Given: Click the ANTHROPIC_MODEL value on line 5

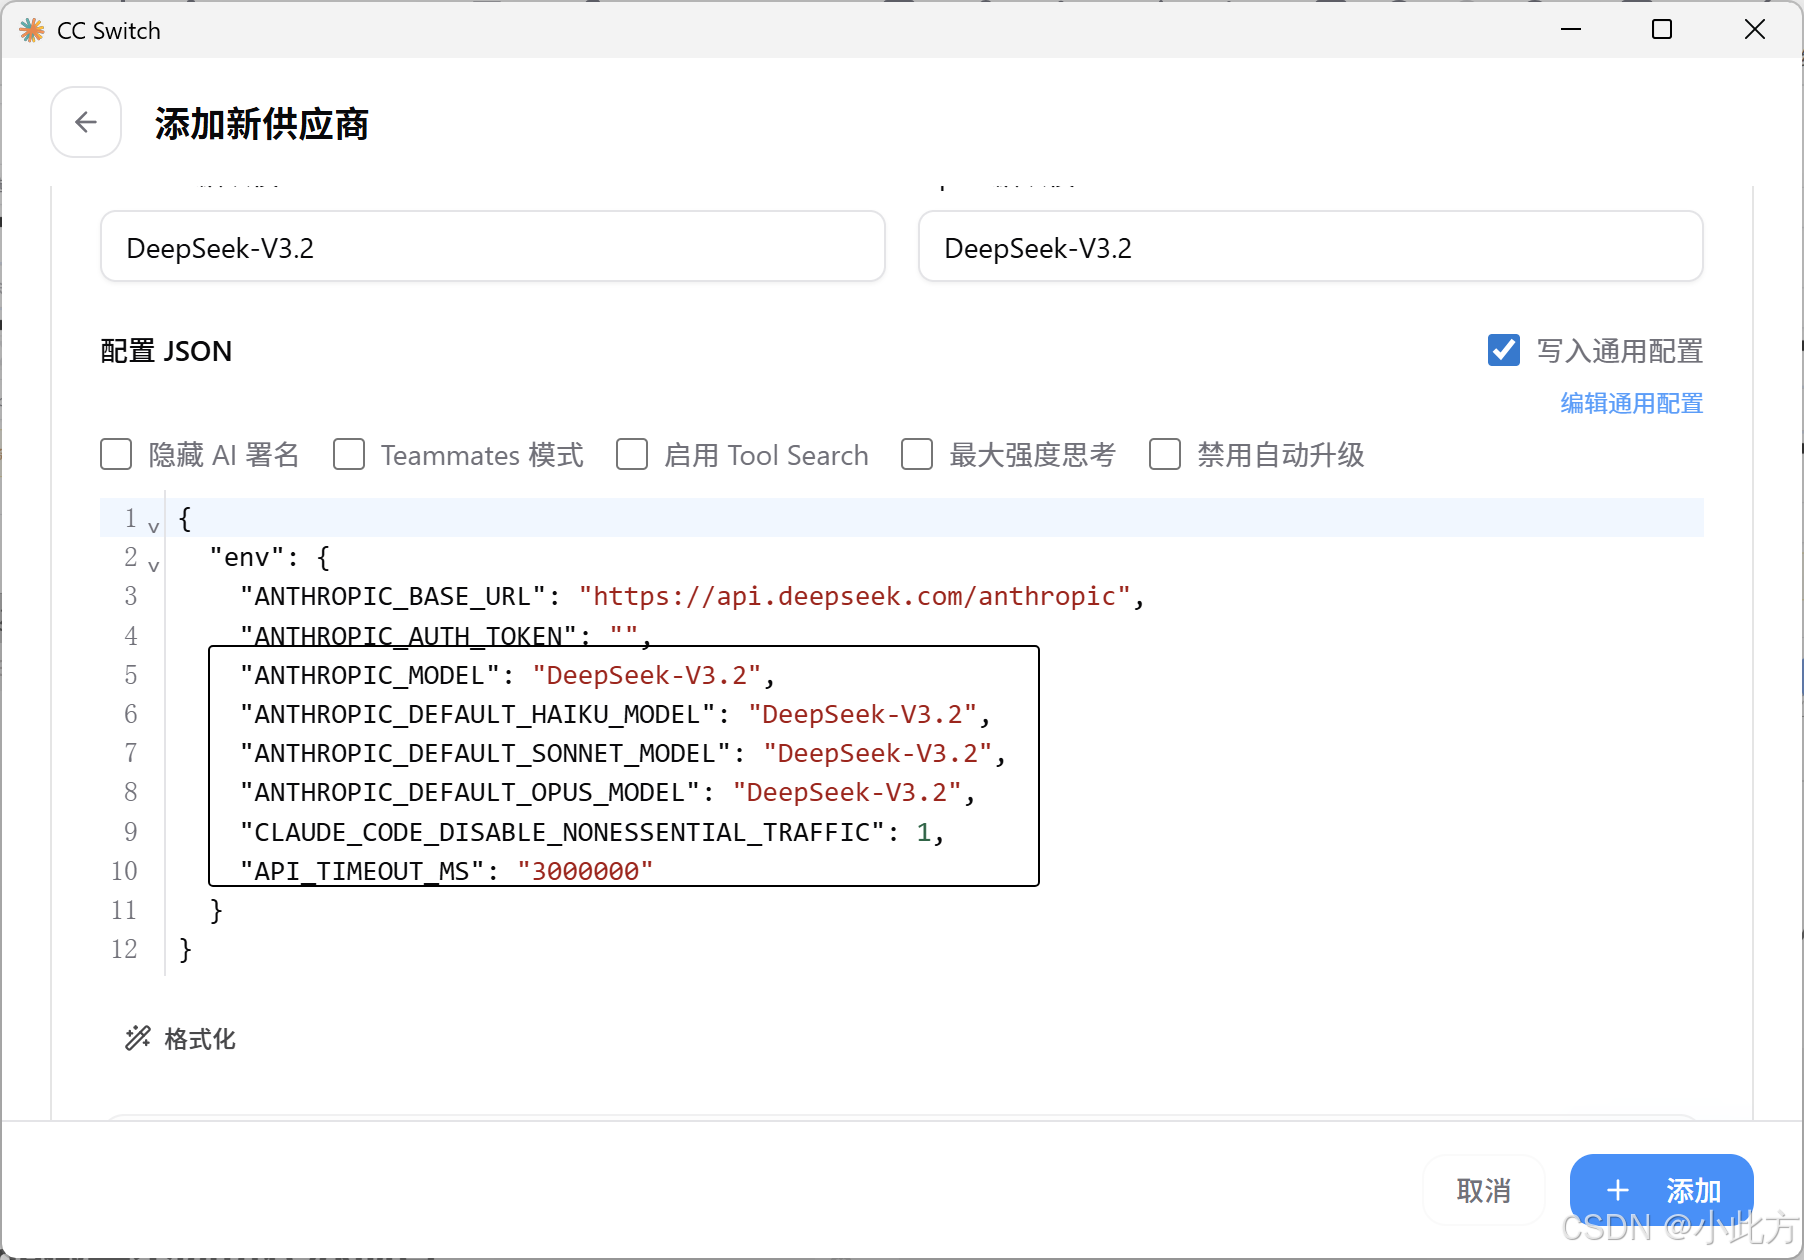Looking at the screenshot, I should (647, 675).
